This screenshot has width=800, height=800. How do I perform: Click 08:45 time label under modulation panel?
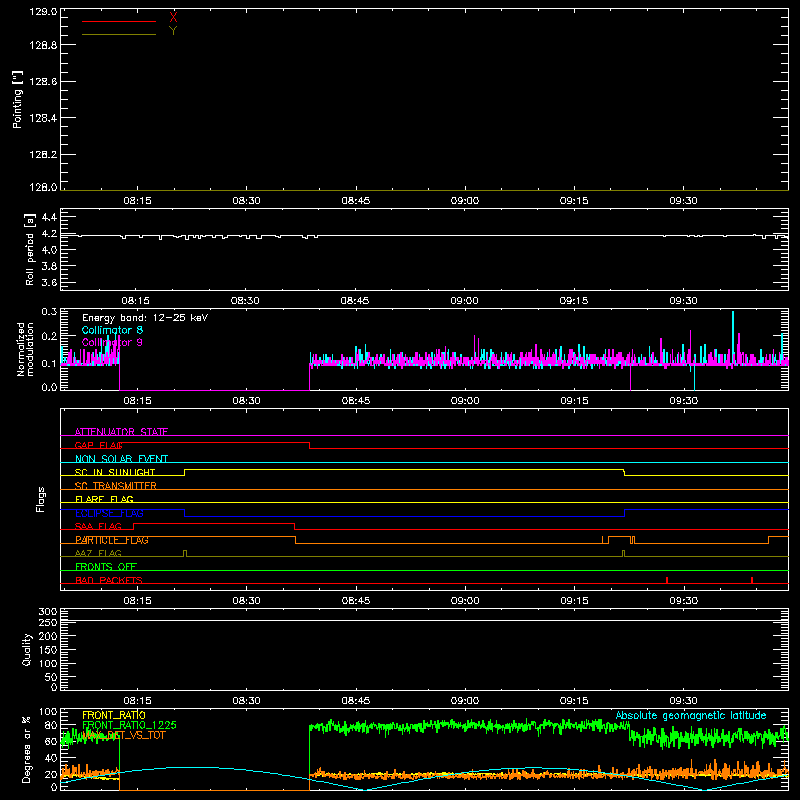pos(356,401)
